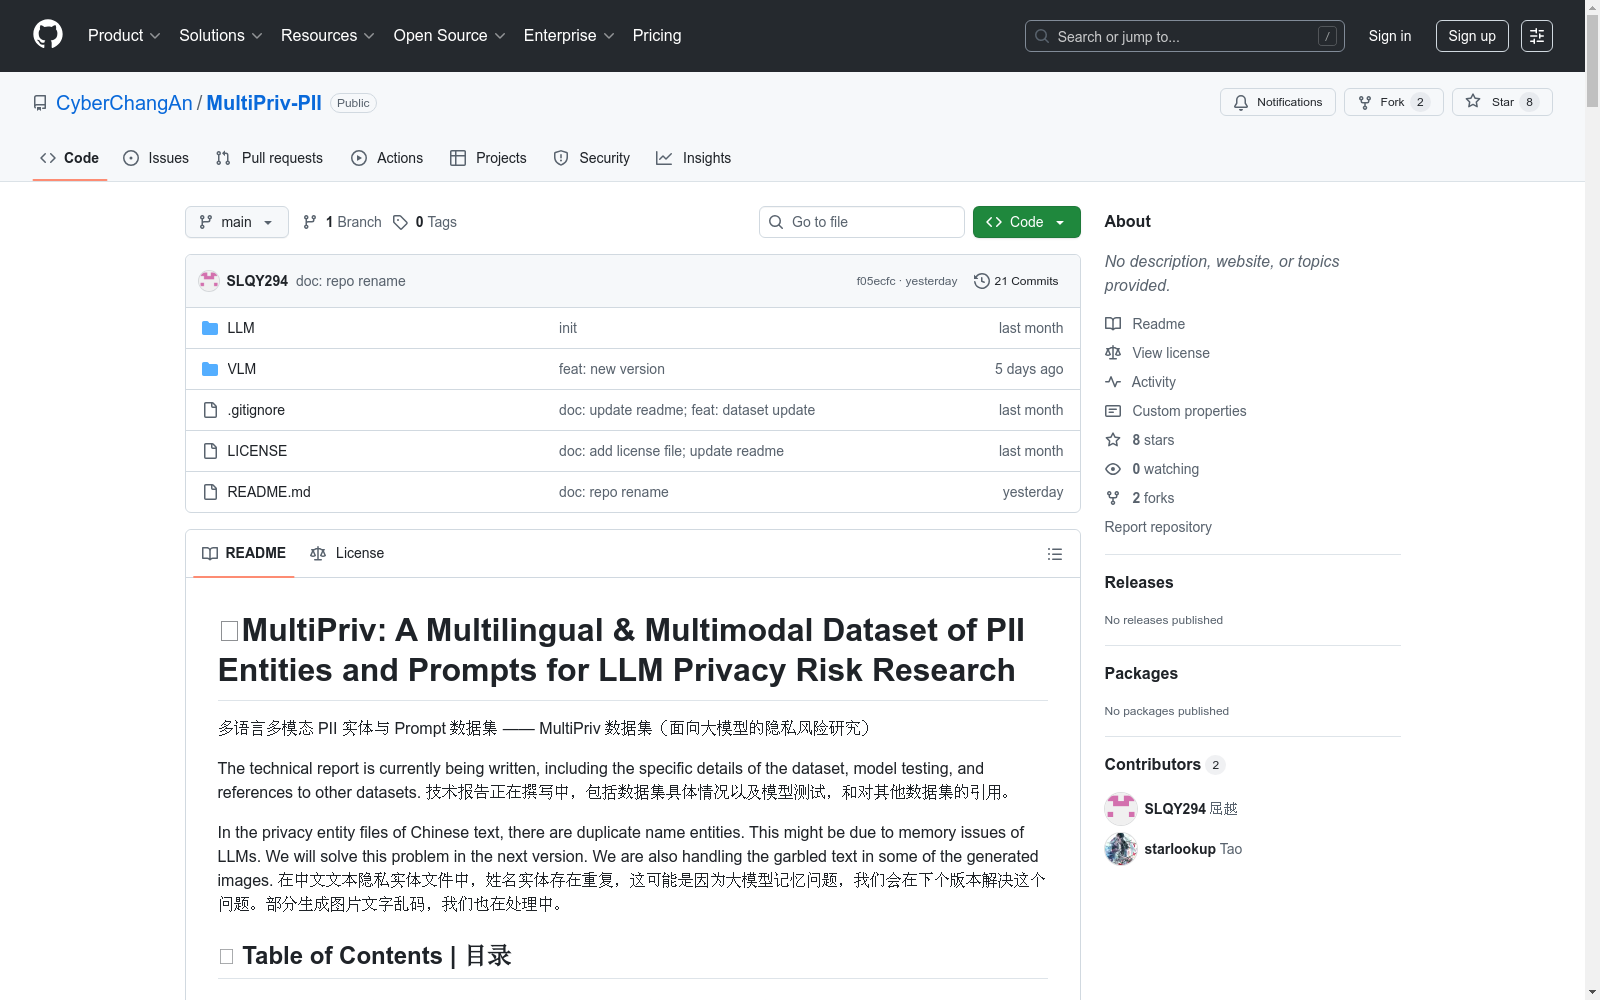View the 21 Commits history link
1600x1000 pixels.
(1016, 281)
